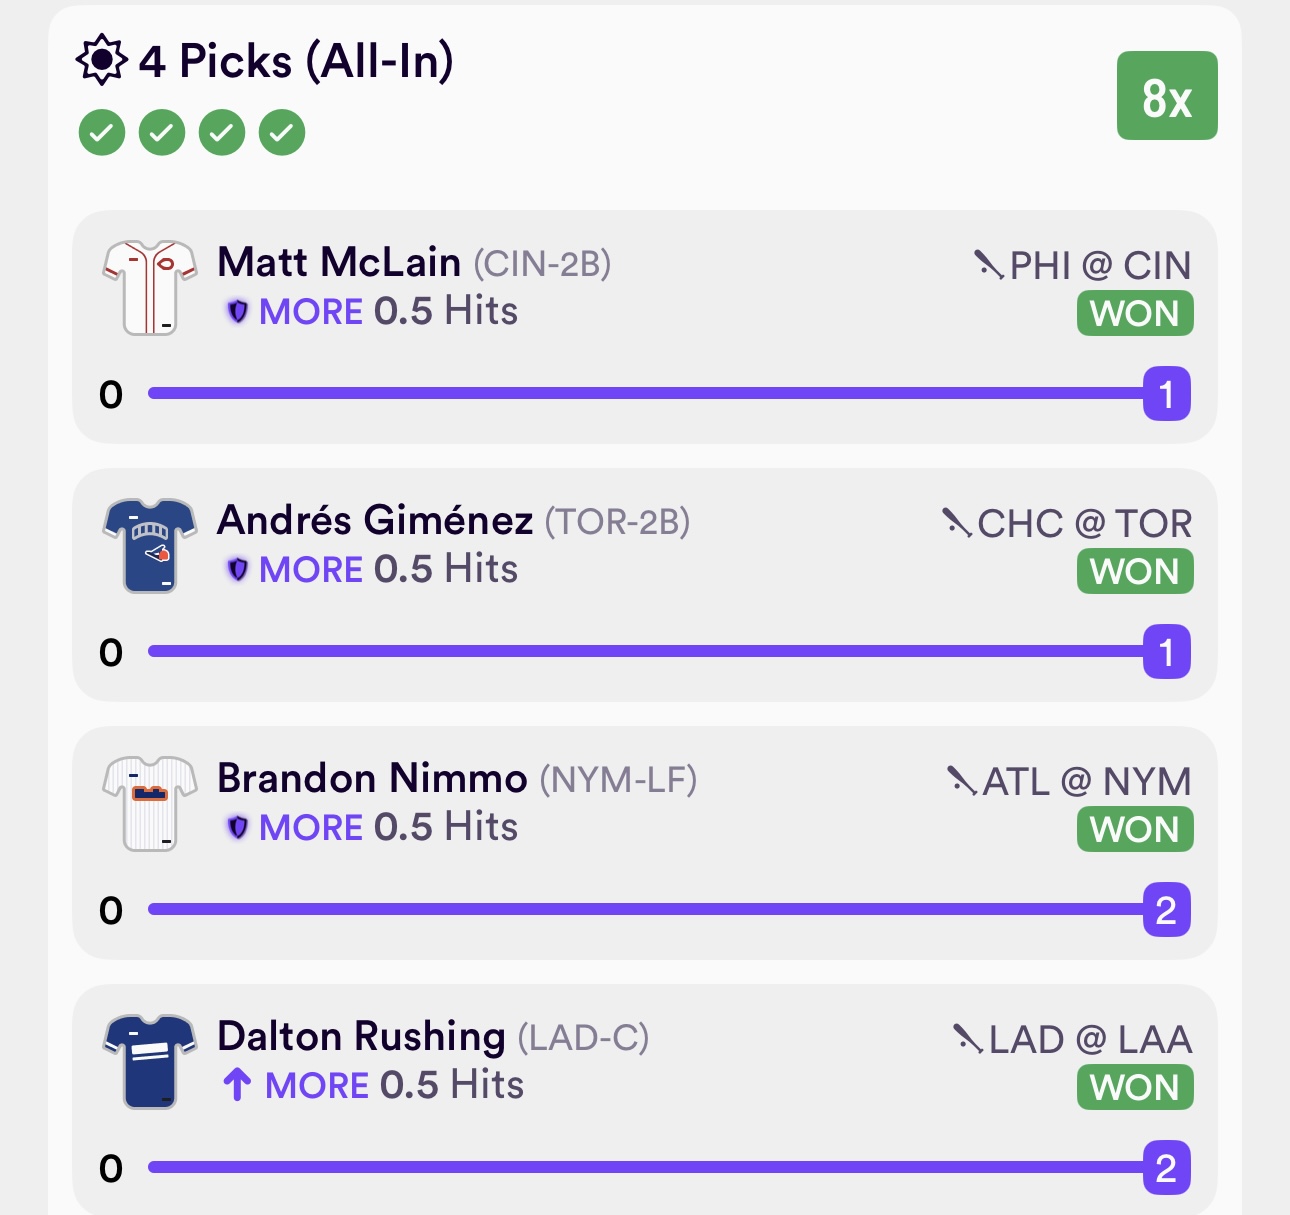This screenshot has width=1290, height=1215.
Task: Tap the 4 Picks (All-In) title
Action: 296,61
